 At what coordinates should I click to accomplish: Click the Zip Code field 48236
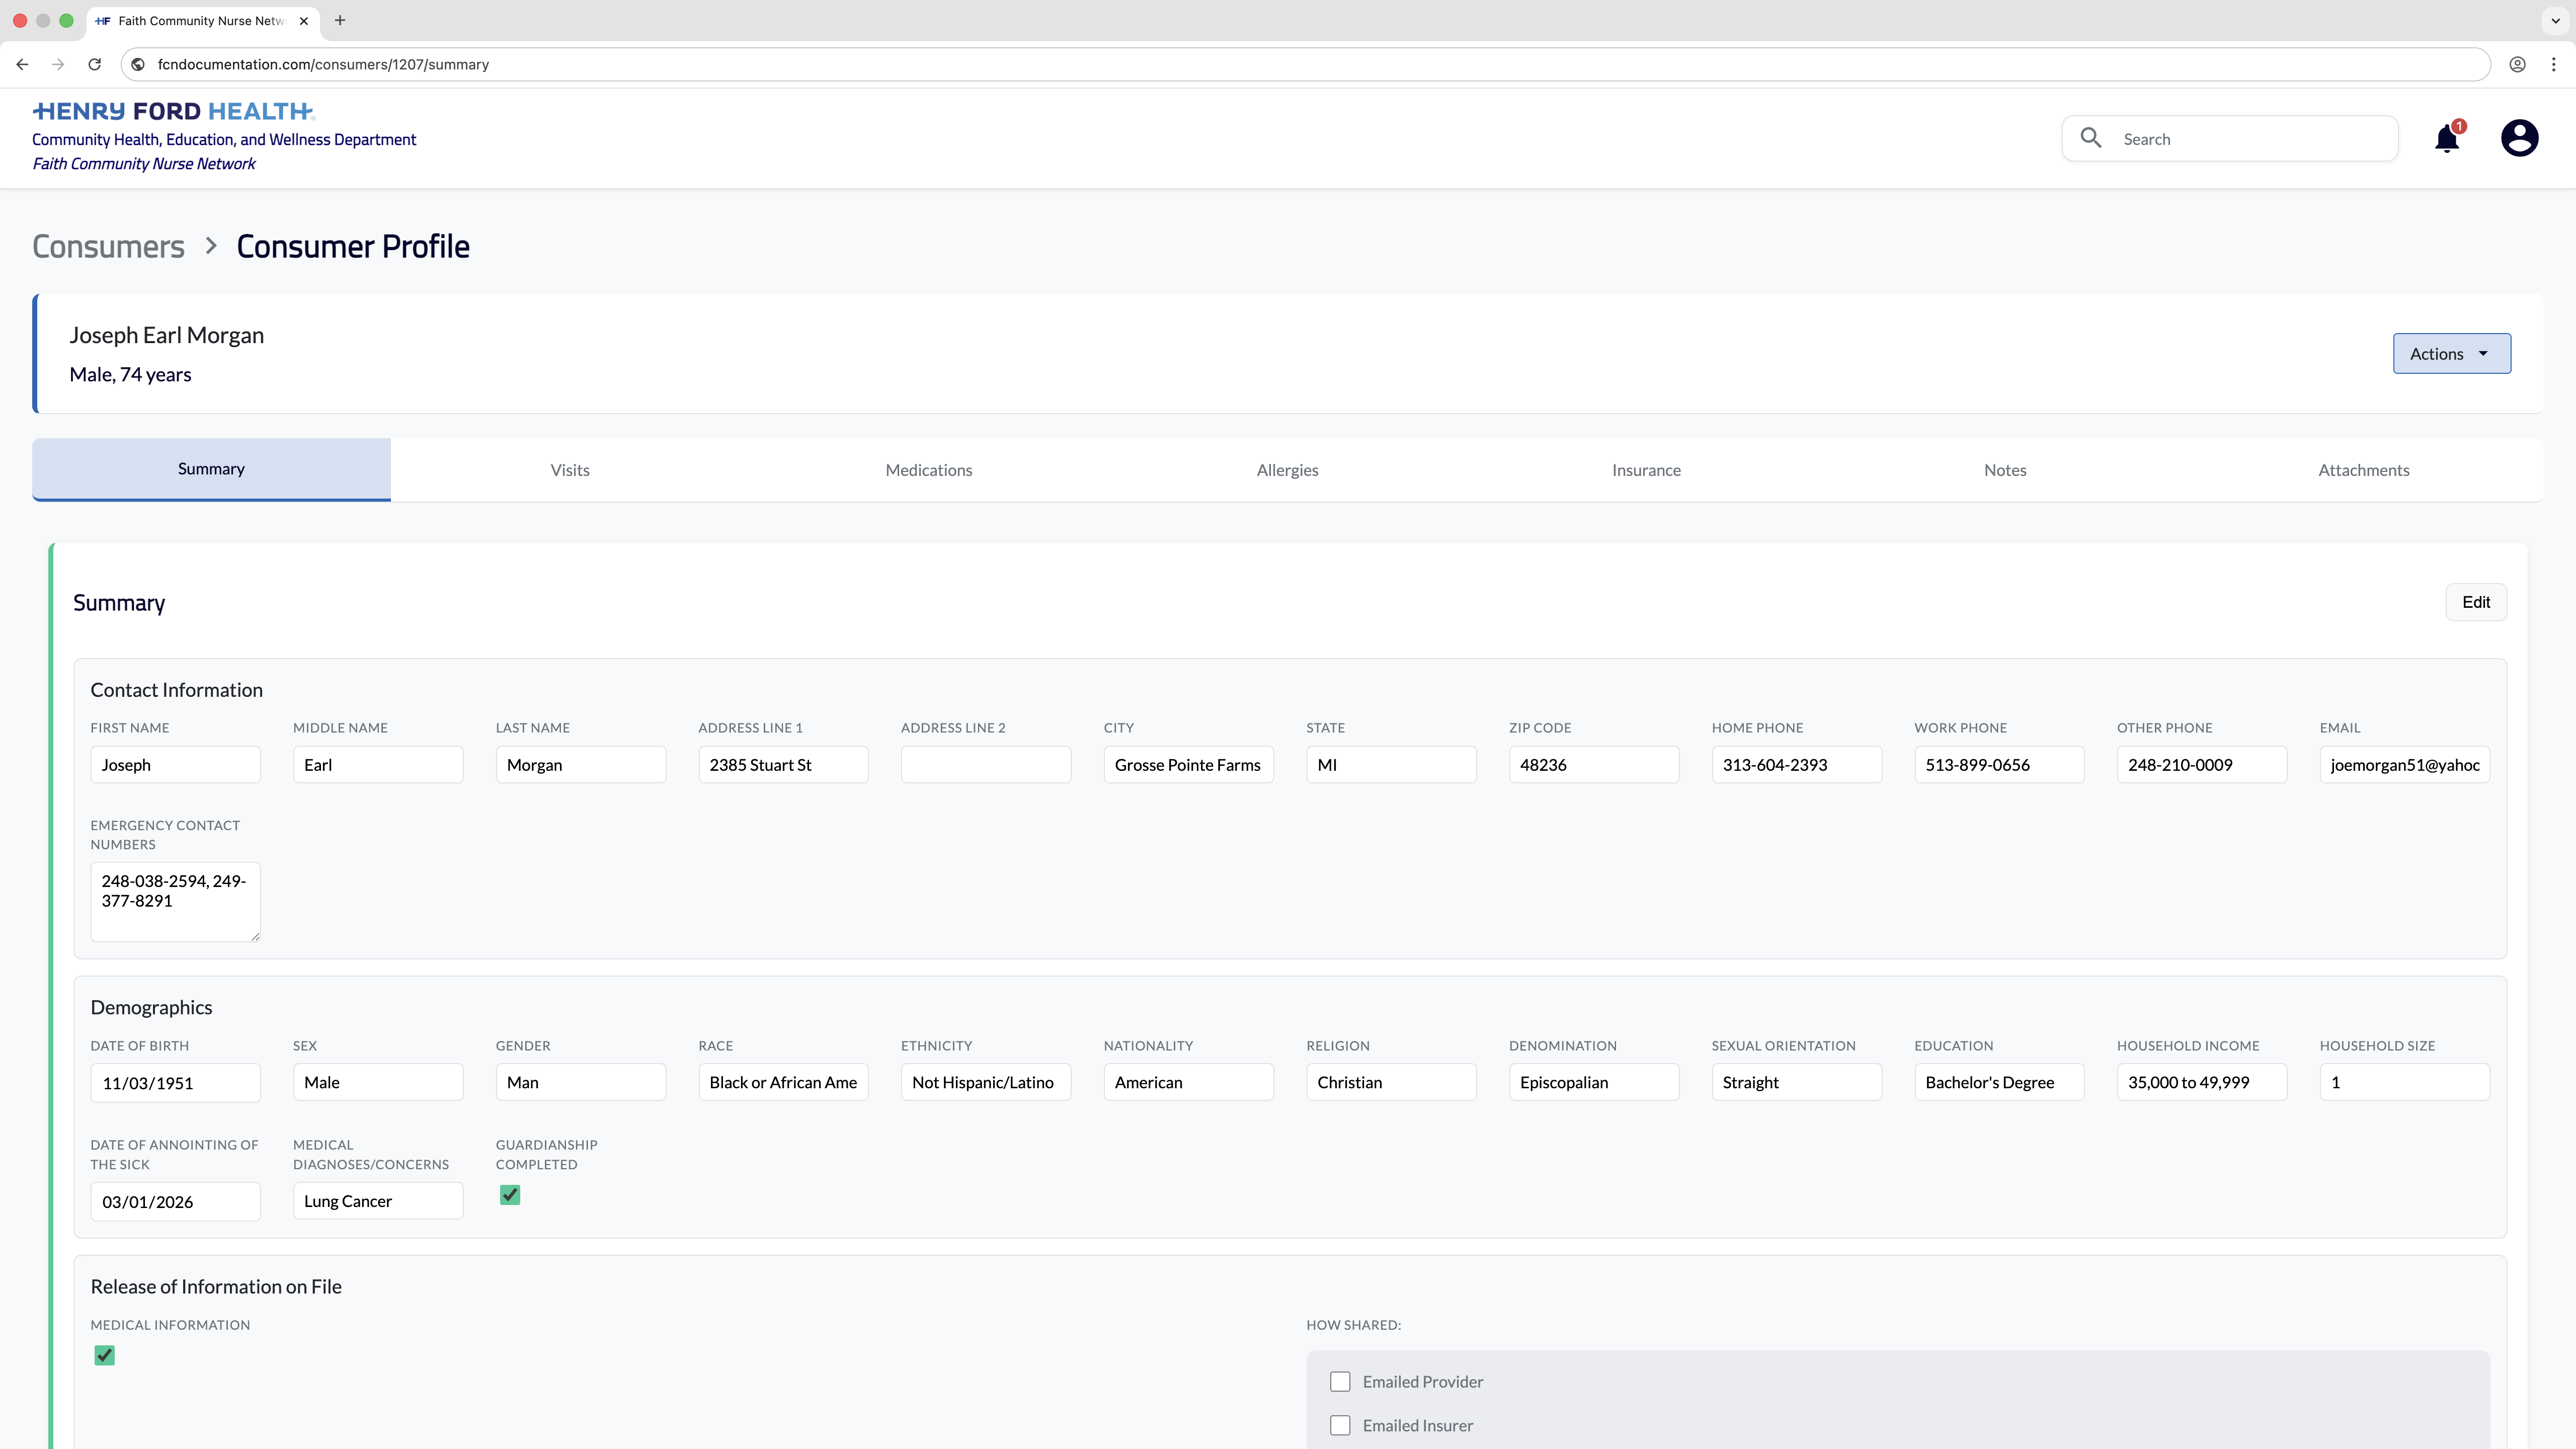click(1594, 765)
